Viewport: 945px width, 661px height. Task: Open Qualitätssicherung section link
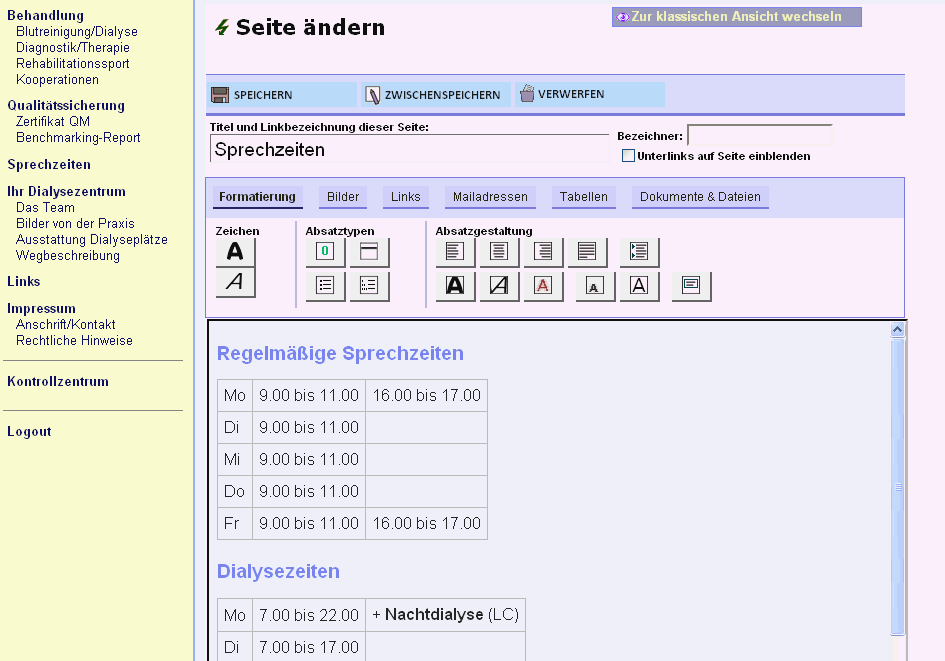[66, 105]
